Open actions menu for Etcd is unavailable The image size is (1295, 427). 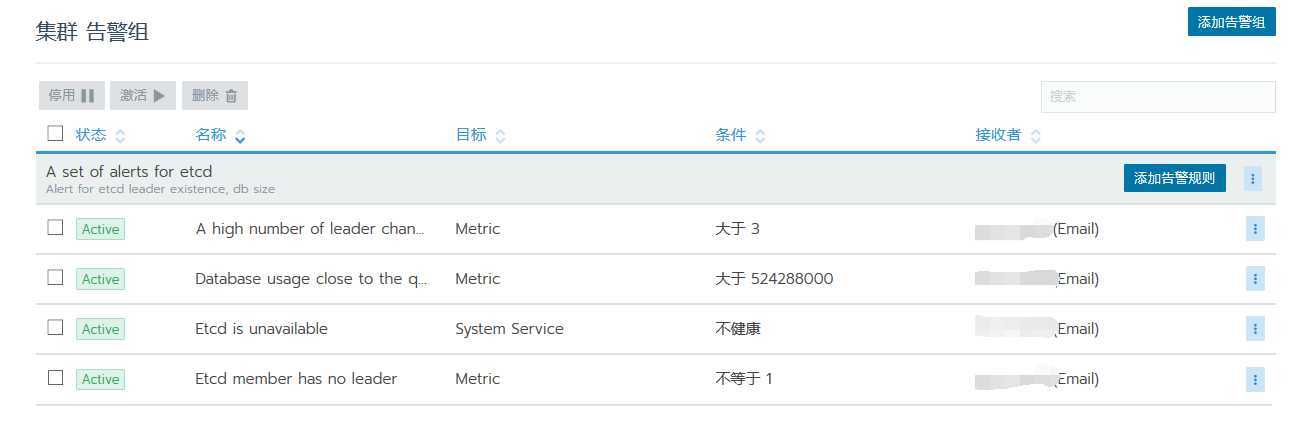tap(1255, 329)
